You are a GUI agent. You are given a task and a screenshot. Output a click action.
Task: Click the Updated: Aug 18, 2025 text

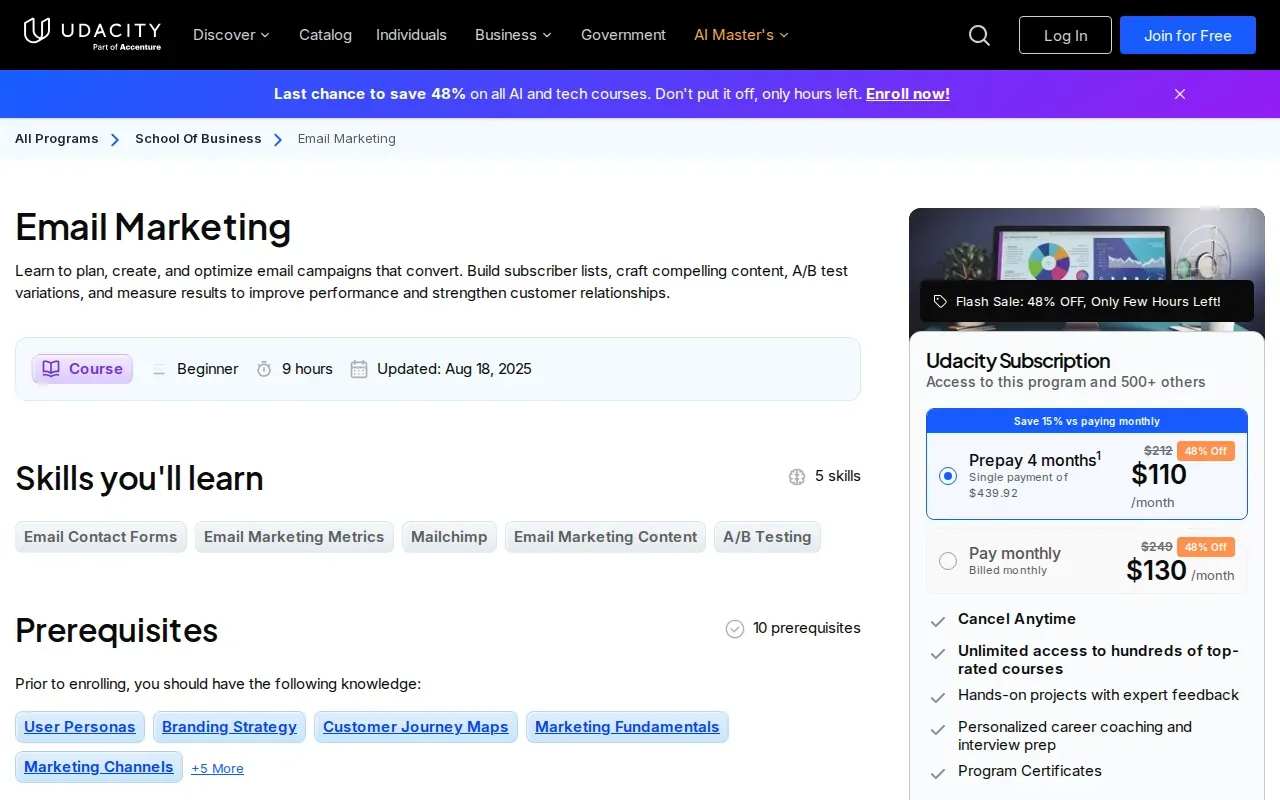[454, 369]
